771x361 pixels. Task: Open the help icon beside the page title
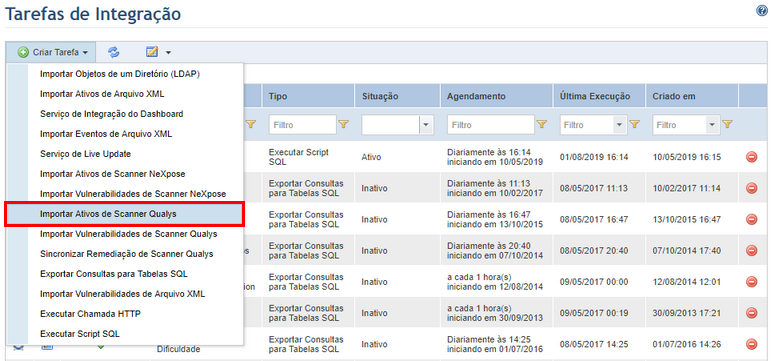pyautogui.click(x=762, y=11)
